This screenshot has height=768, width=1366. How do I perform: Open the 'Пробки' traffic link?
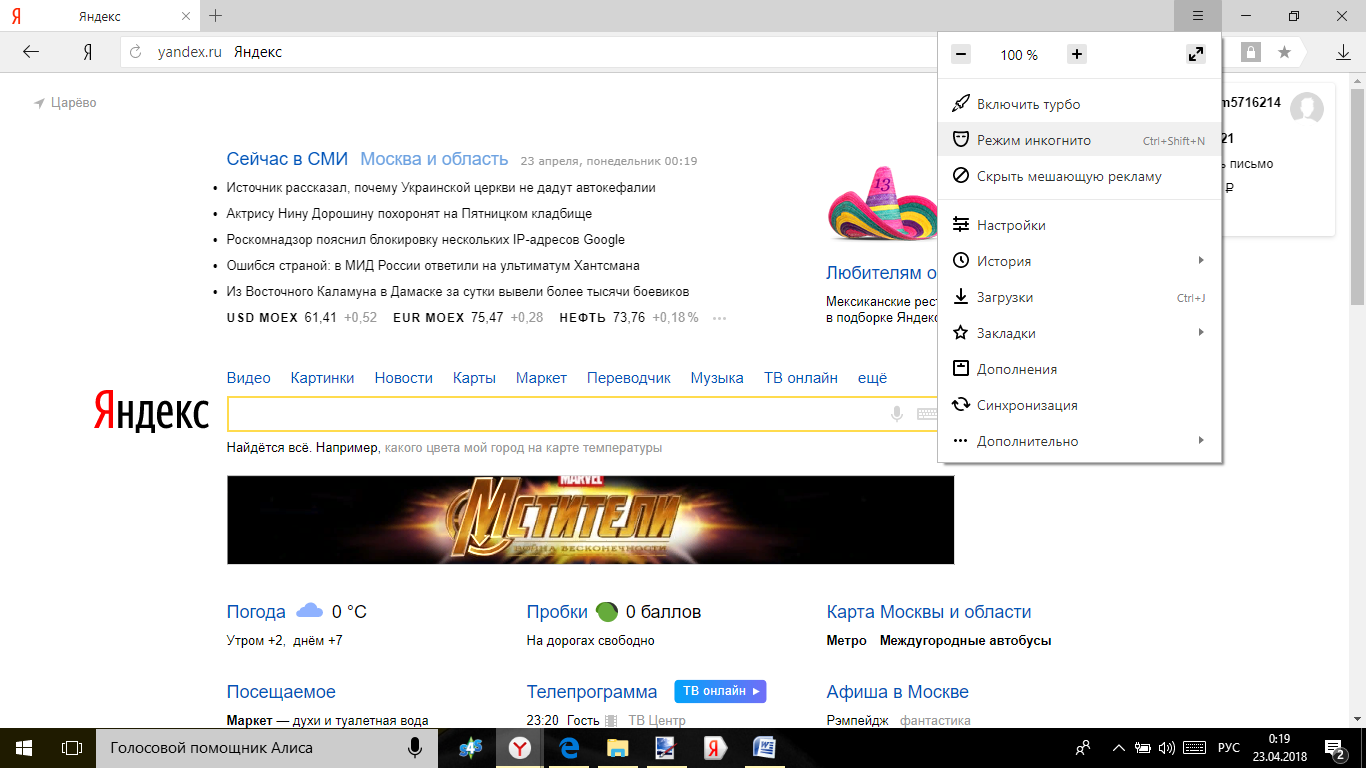[x=557, y=612]
